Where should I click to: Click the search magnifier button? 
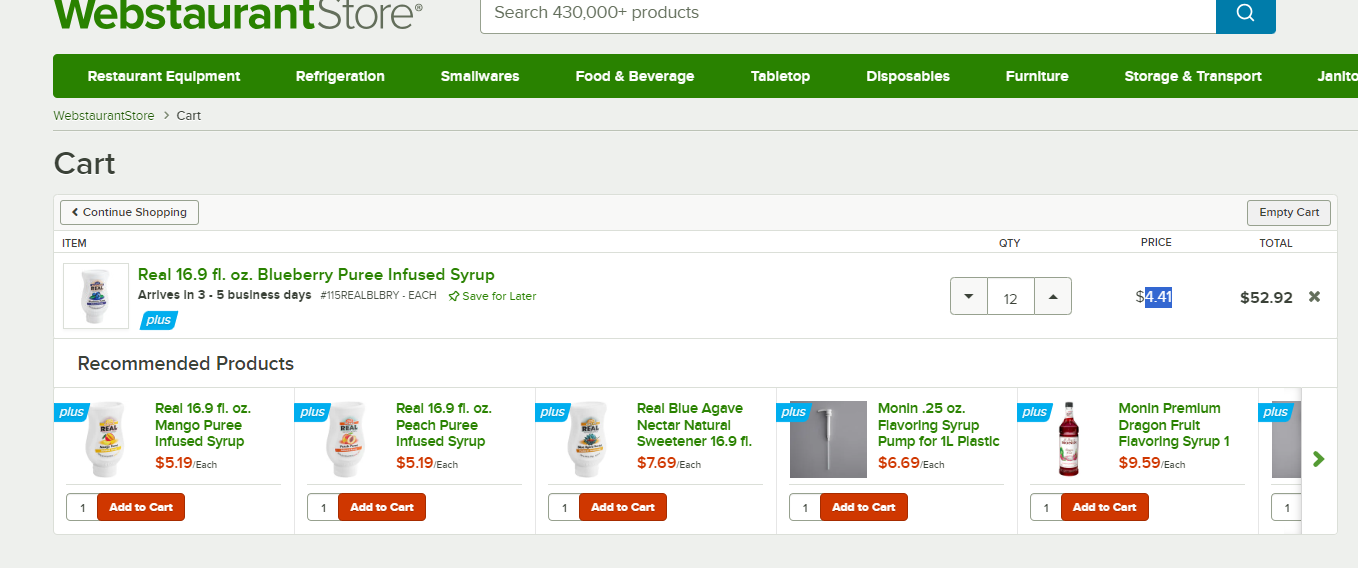pyautogui.click(x=1245, y=14)
